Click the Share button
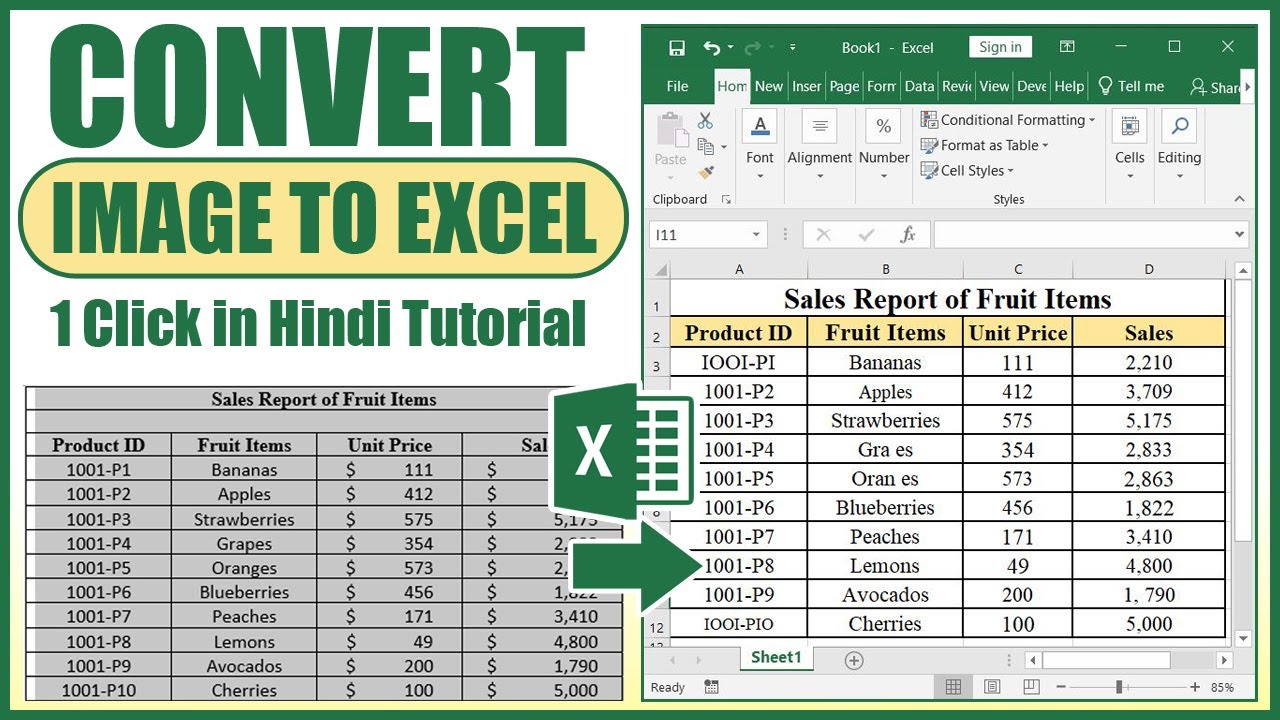The width and height of the screenshot is (1280, 720). click(x=1215, y=87)
